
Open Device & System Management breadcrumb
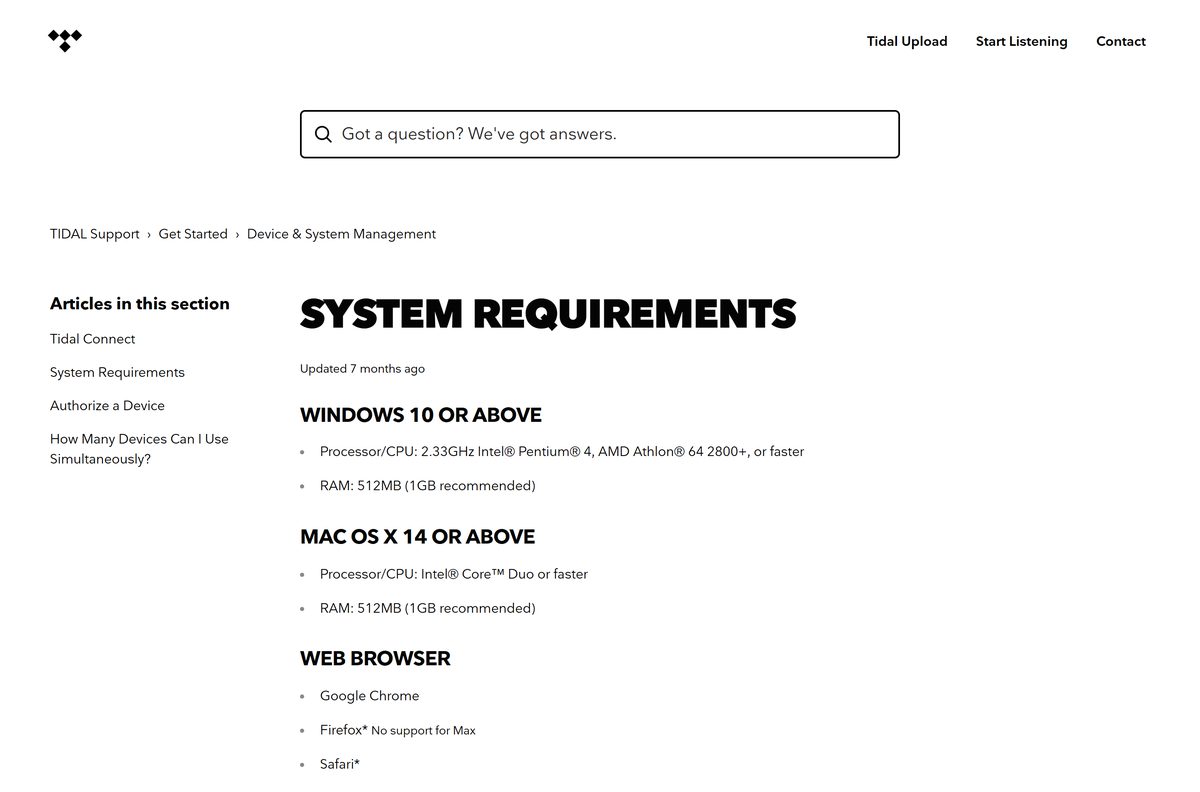341,234
